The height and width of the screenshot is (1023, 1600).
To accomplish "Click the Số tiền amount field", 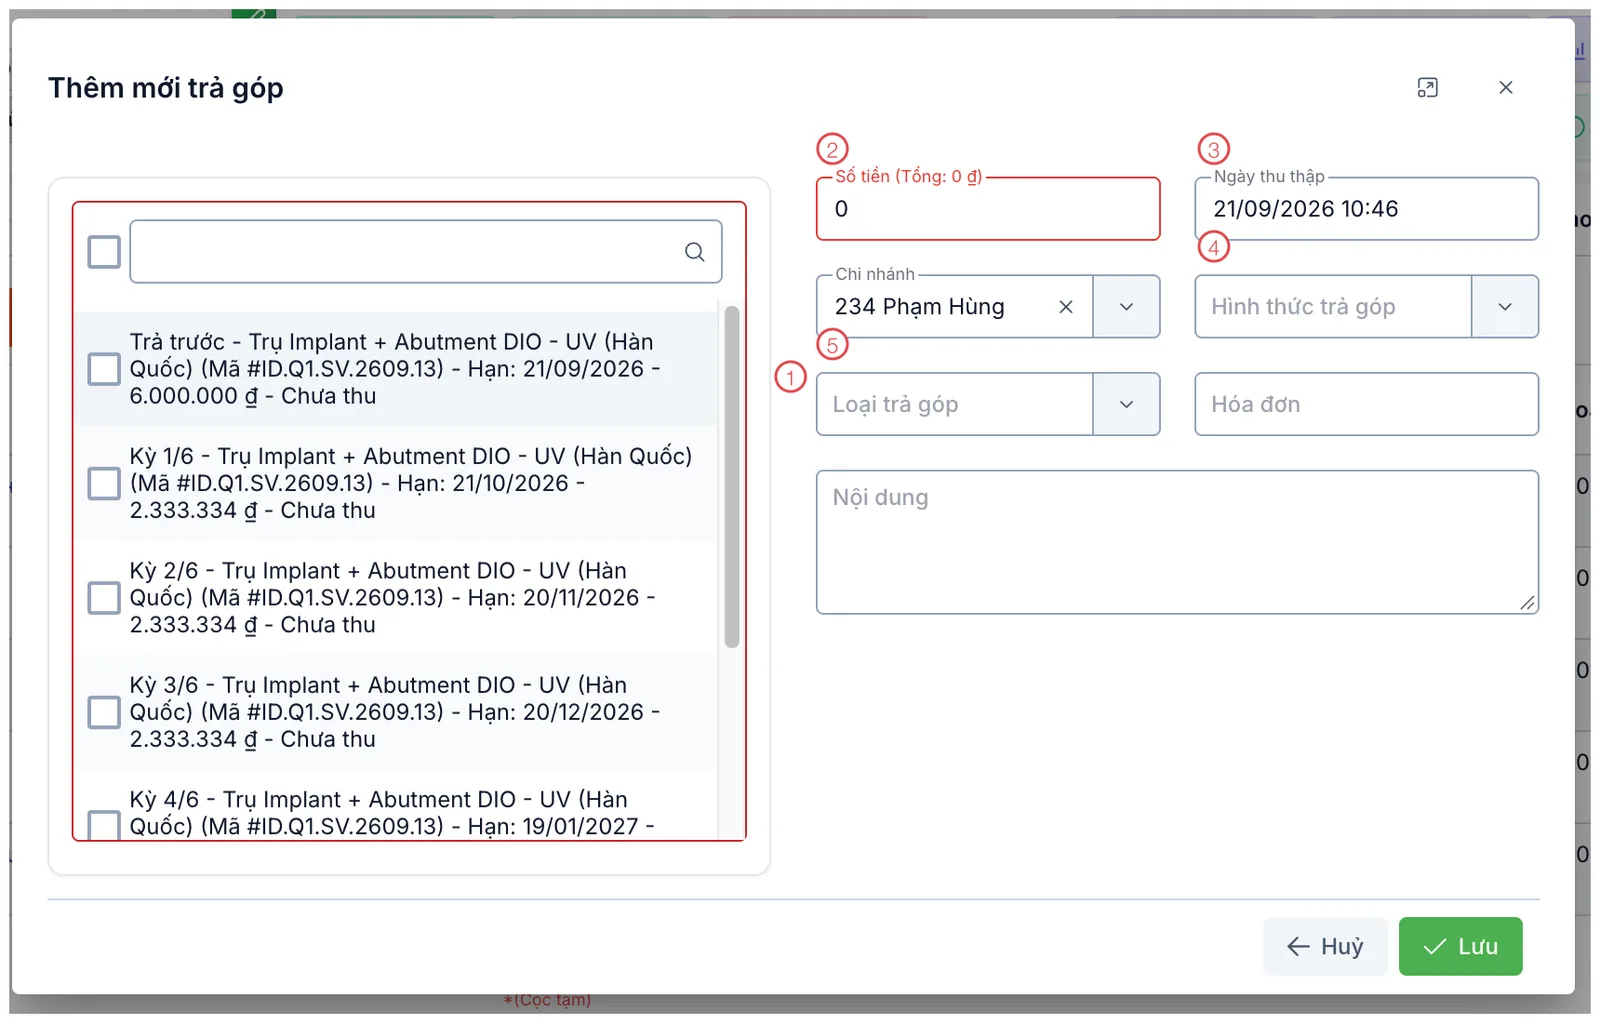I will coord(988,209).
